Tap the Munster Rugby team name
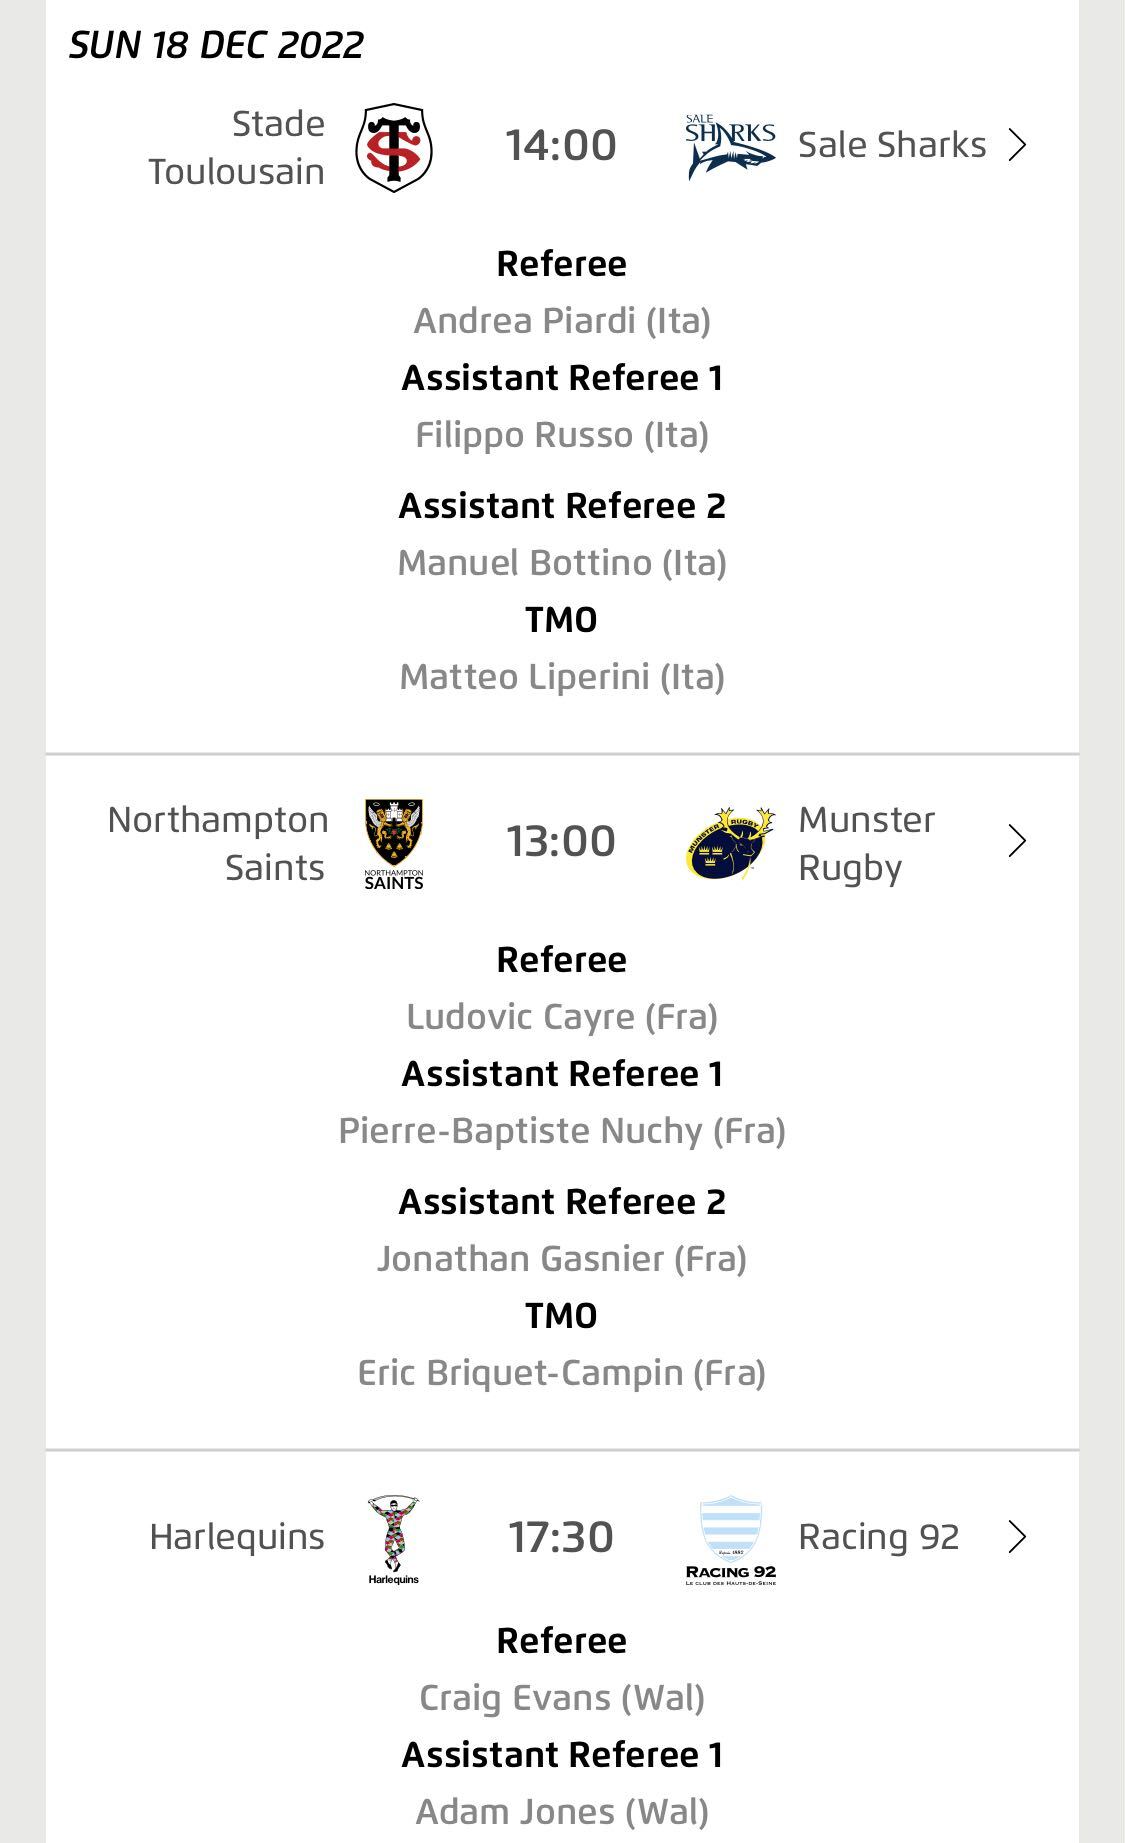 coord(866,843)
